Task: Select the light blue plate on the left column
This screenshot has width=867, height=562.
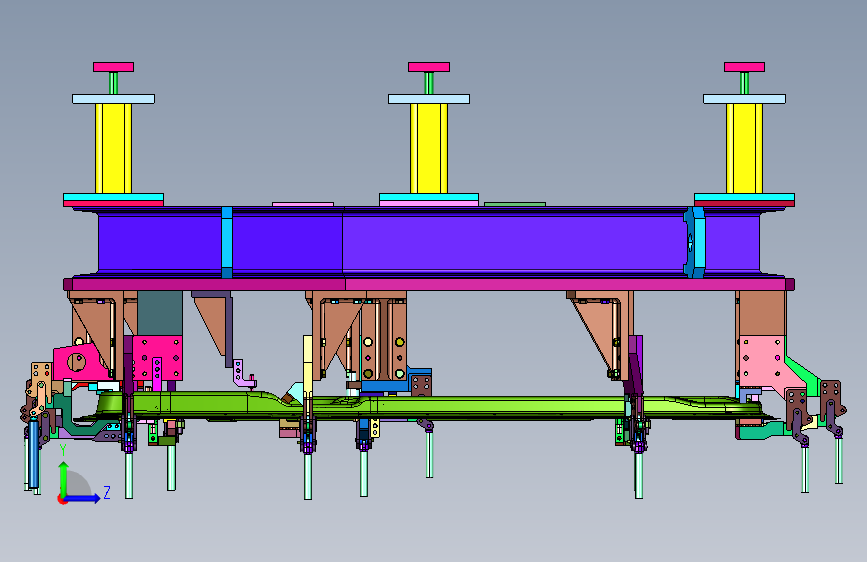Action: click(113, 99)
